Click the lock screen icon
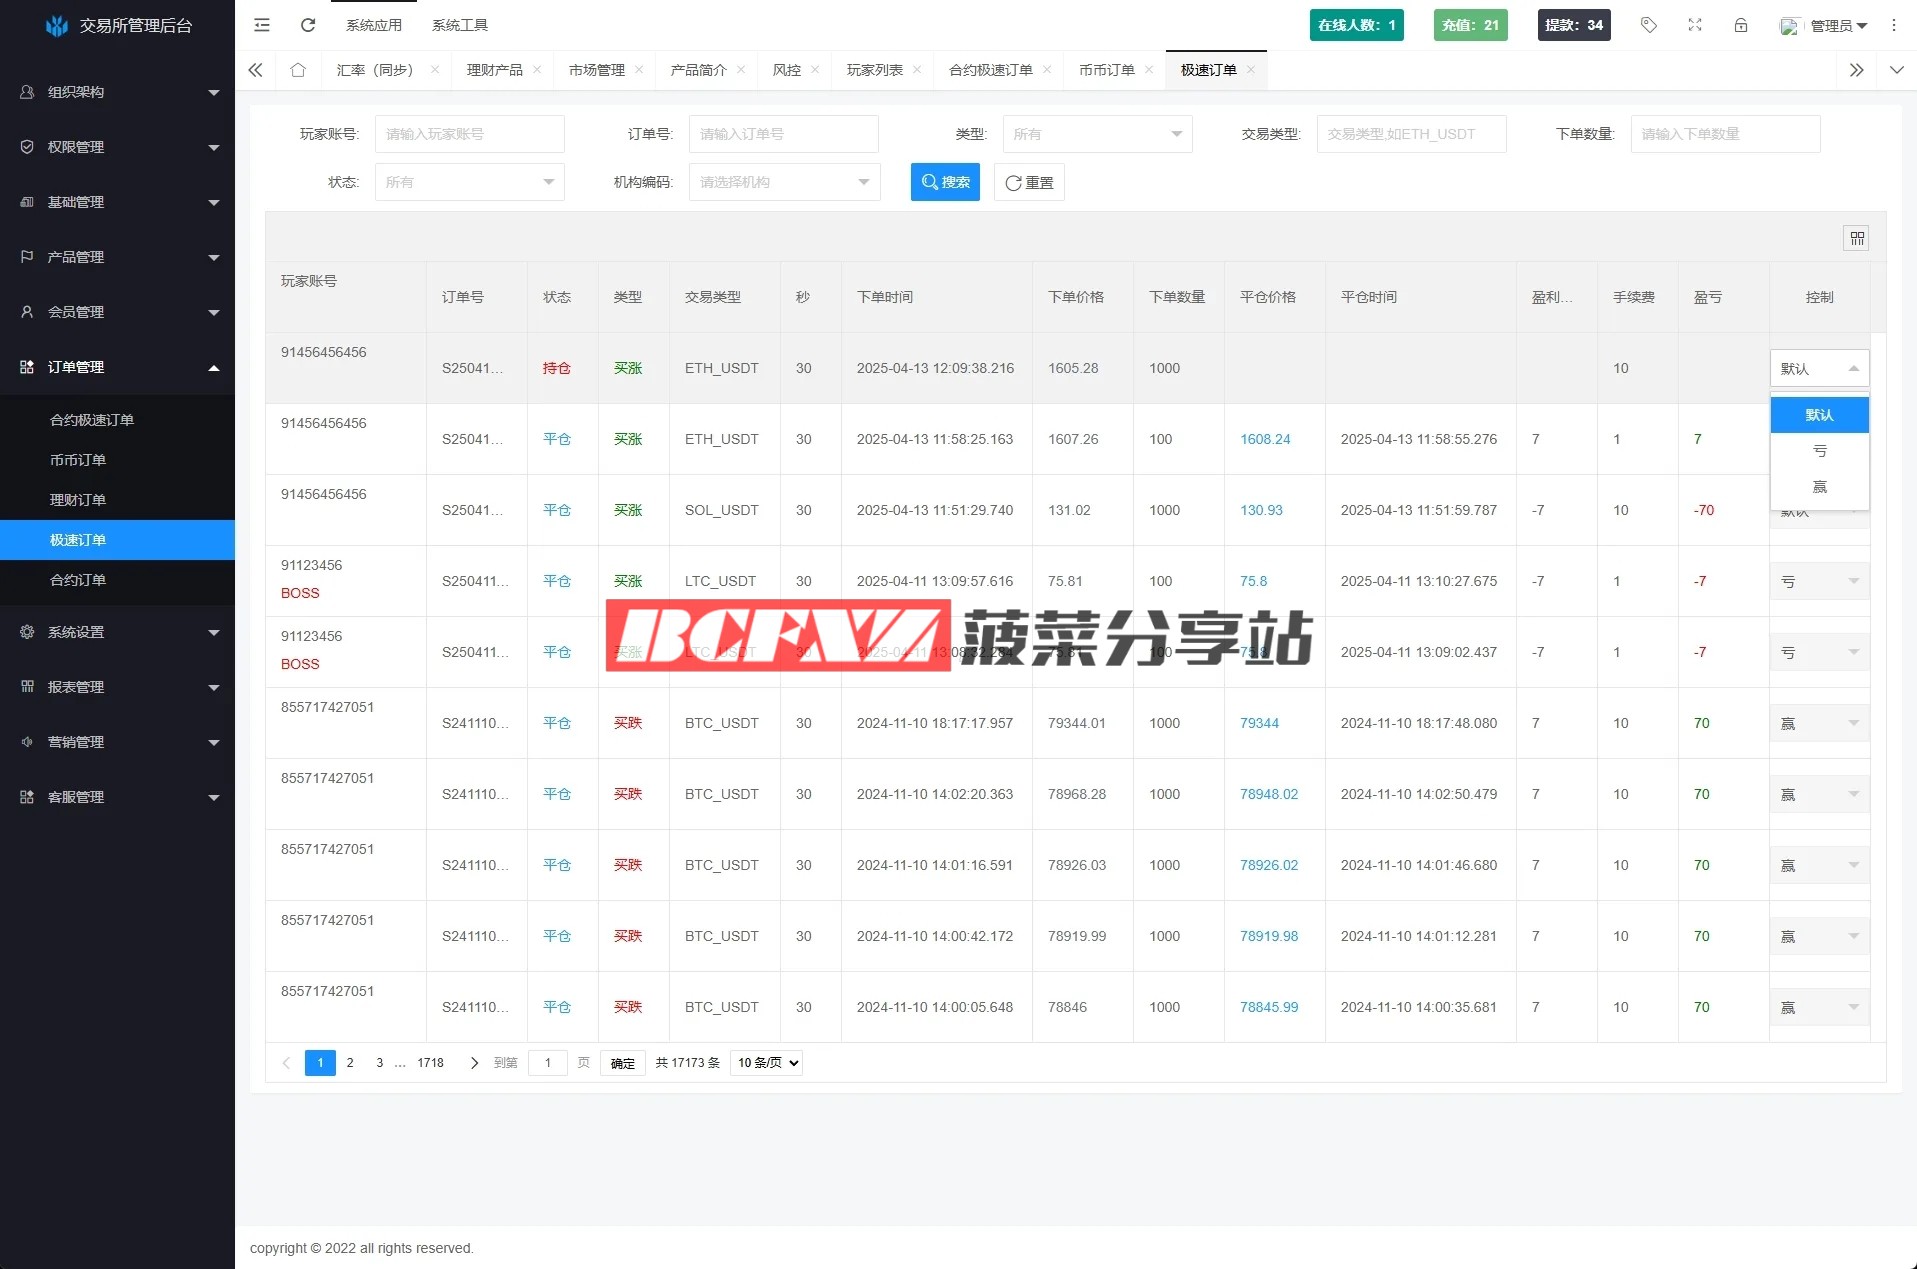This screenshot has height=1269, width=1917. tap(1741, 25)
